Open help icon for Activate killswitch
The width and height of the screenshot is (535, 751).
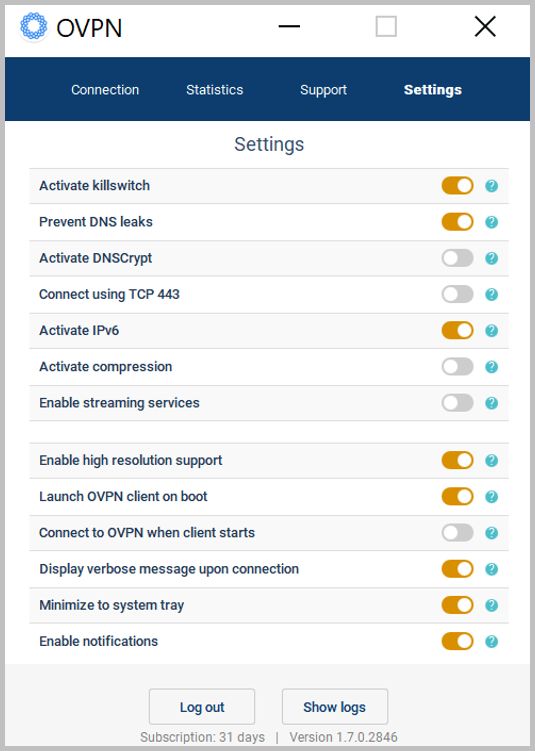point(491,186)
